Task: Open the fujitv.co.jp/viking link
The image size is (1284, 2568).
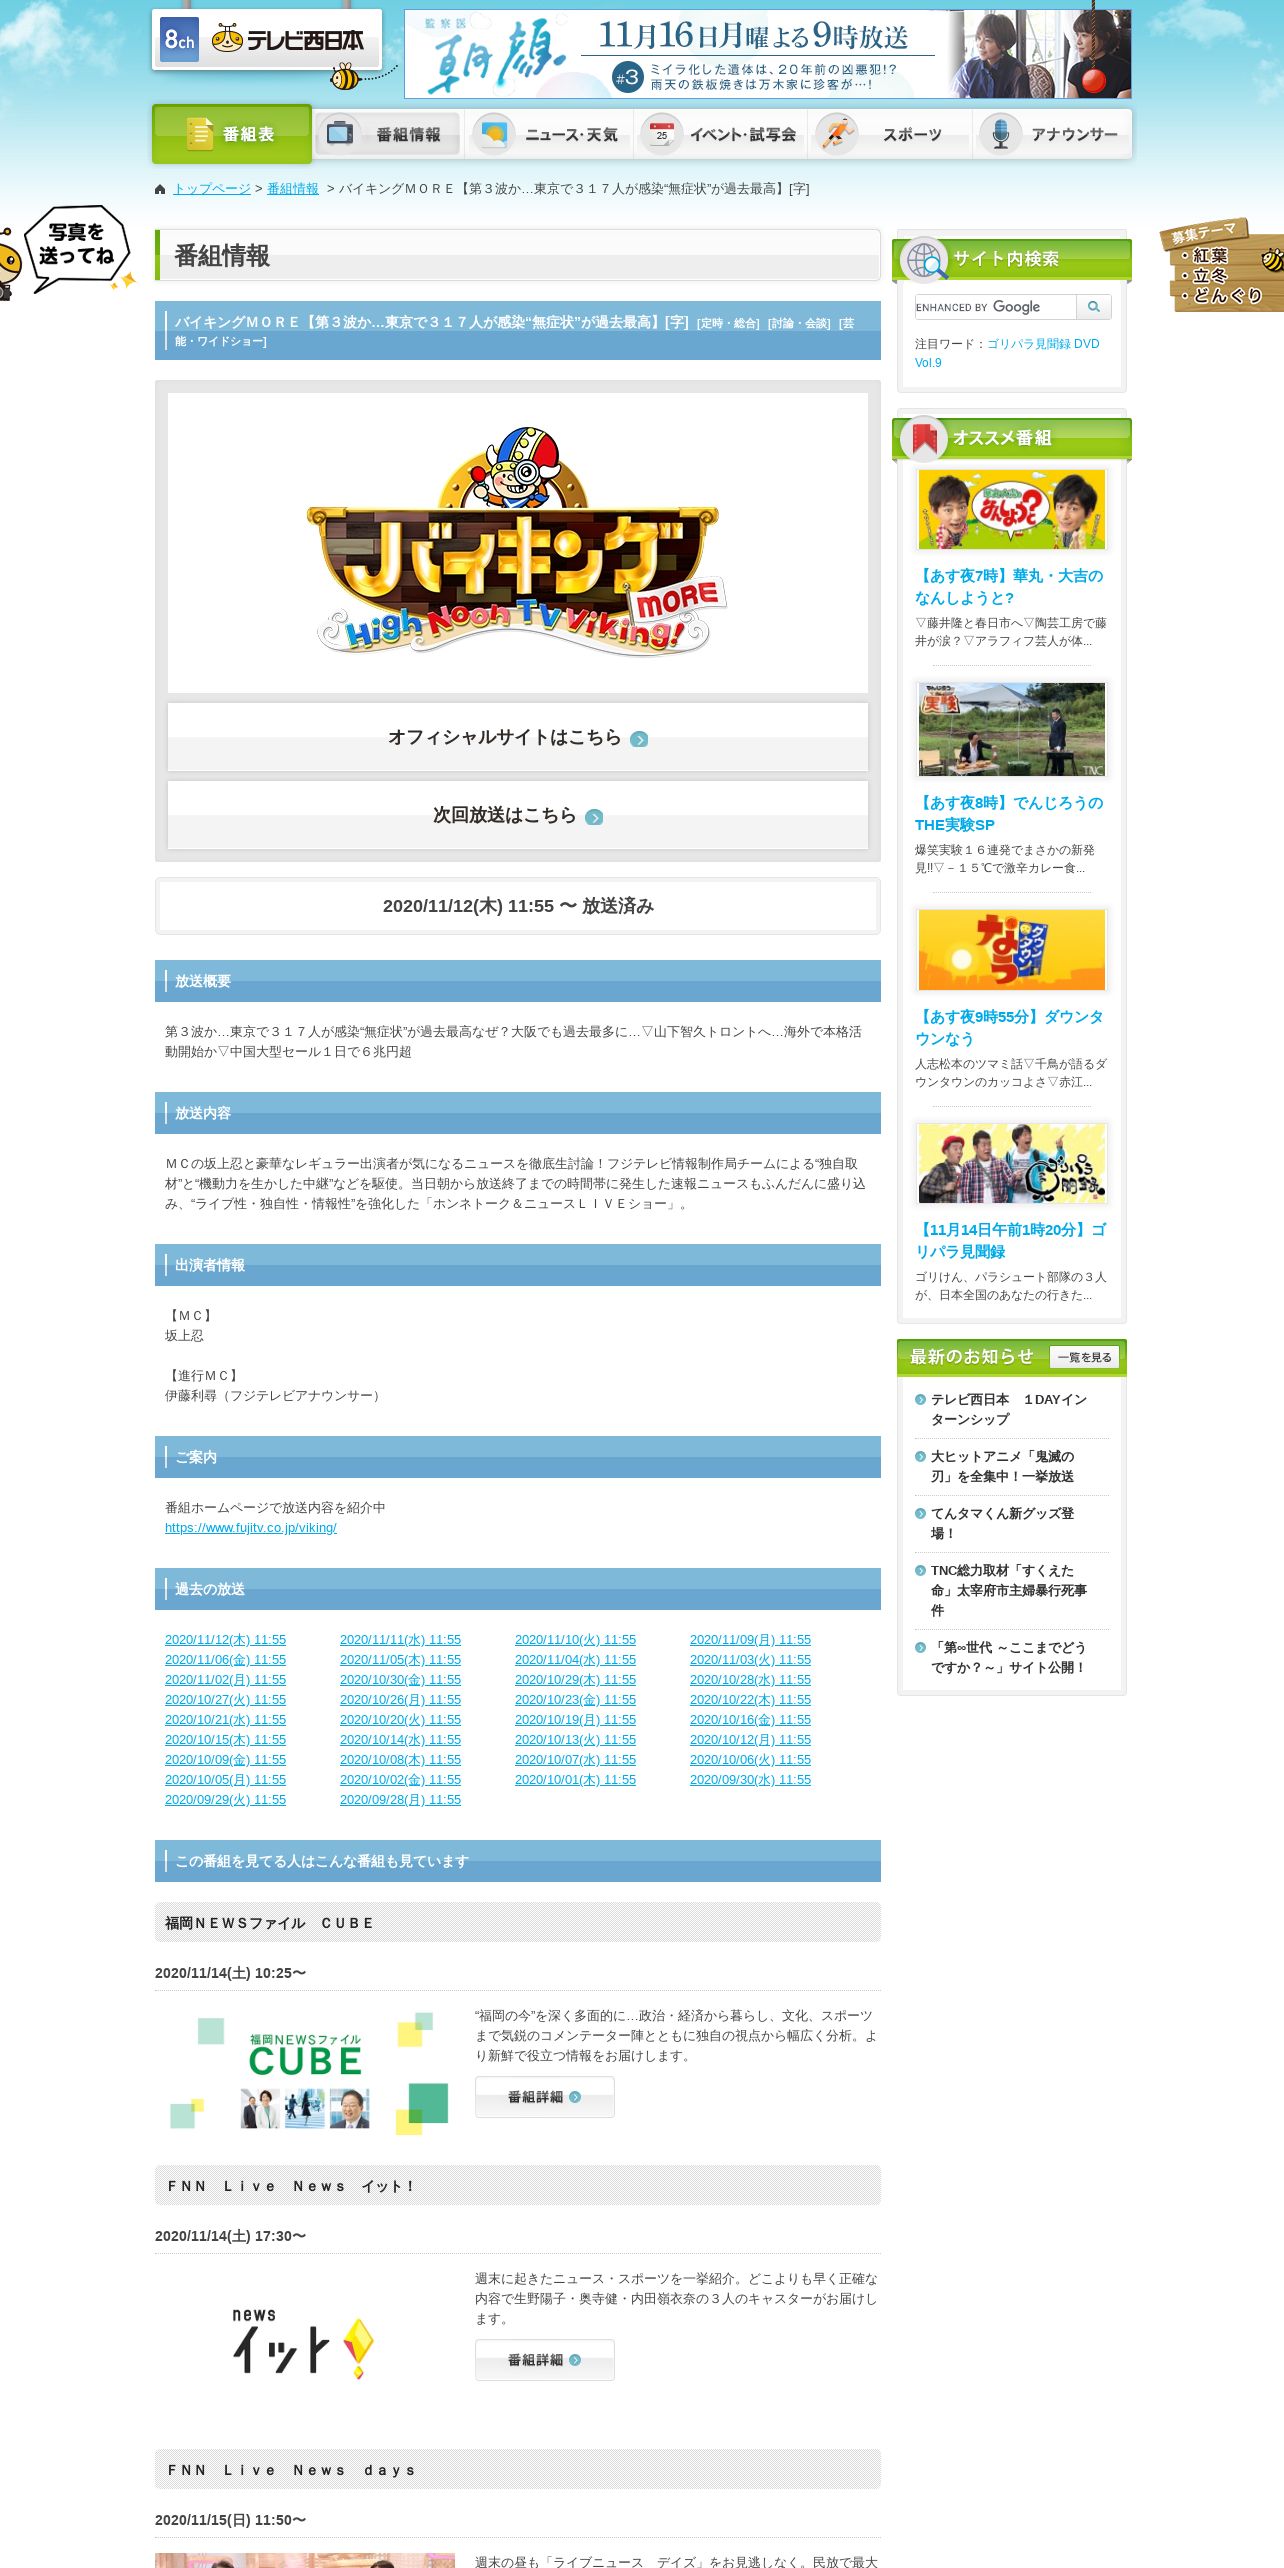Action: 251,1528
